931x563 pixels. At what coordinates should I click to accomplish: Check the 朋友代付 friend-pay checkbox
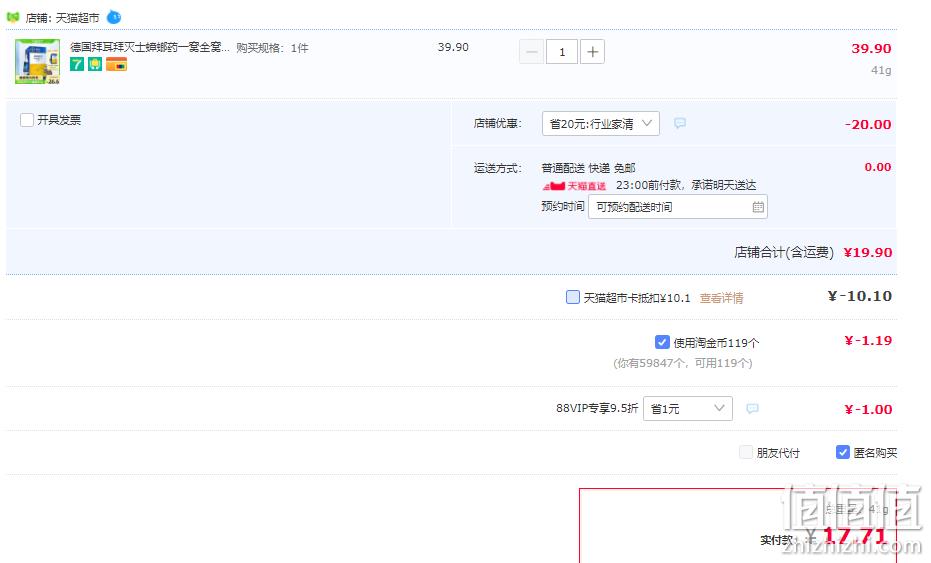(746, 453)
